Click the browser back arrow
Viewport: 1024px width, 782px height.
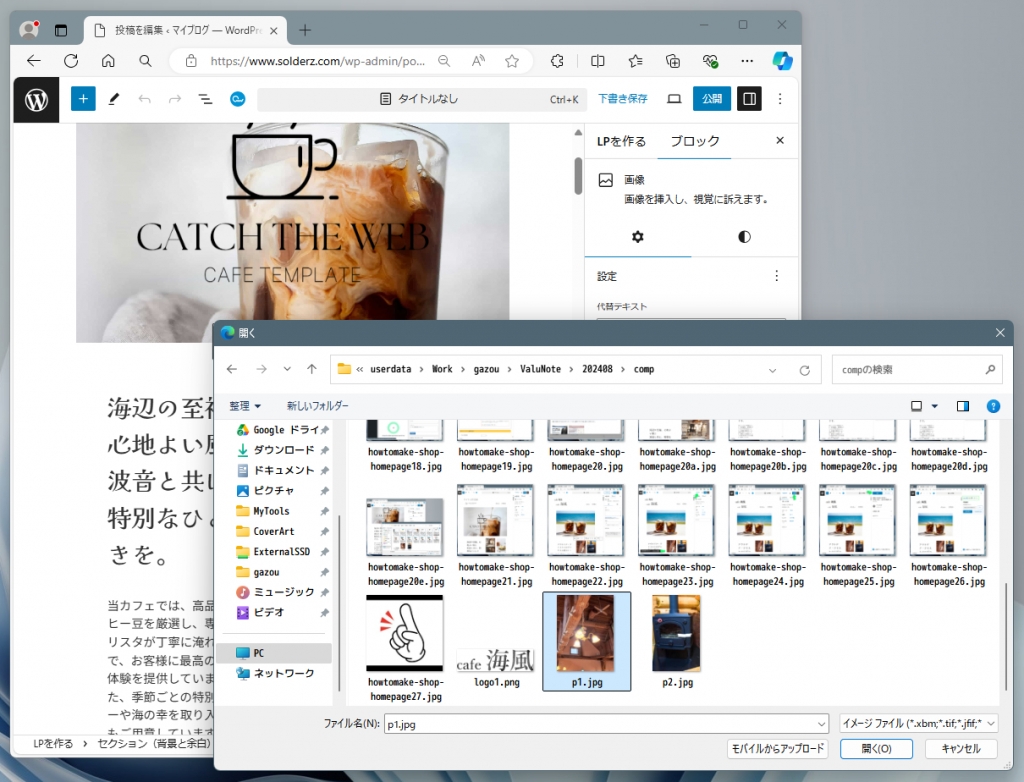(x=34, y=61)
